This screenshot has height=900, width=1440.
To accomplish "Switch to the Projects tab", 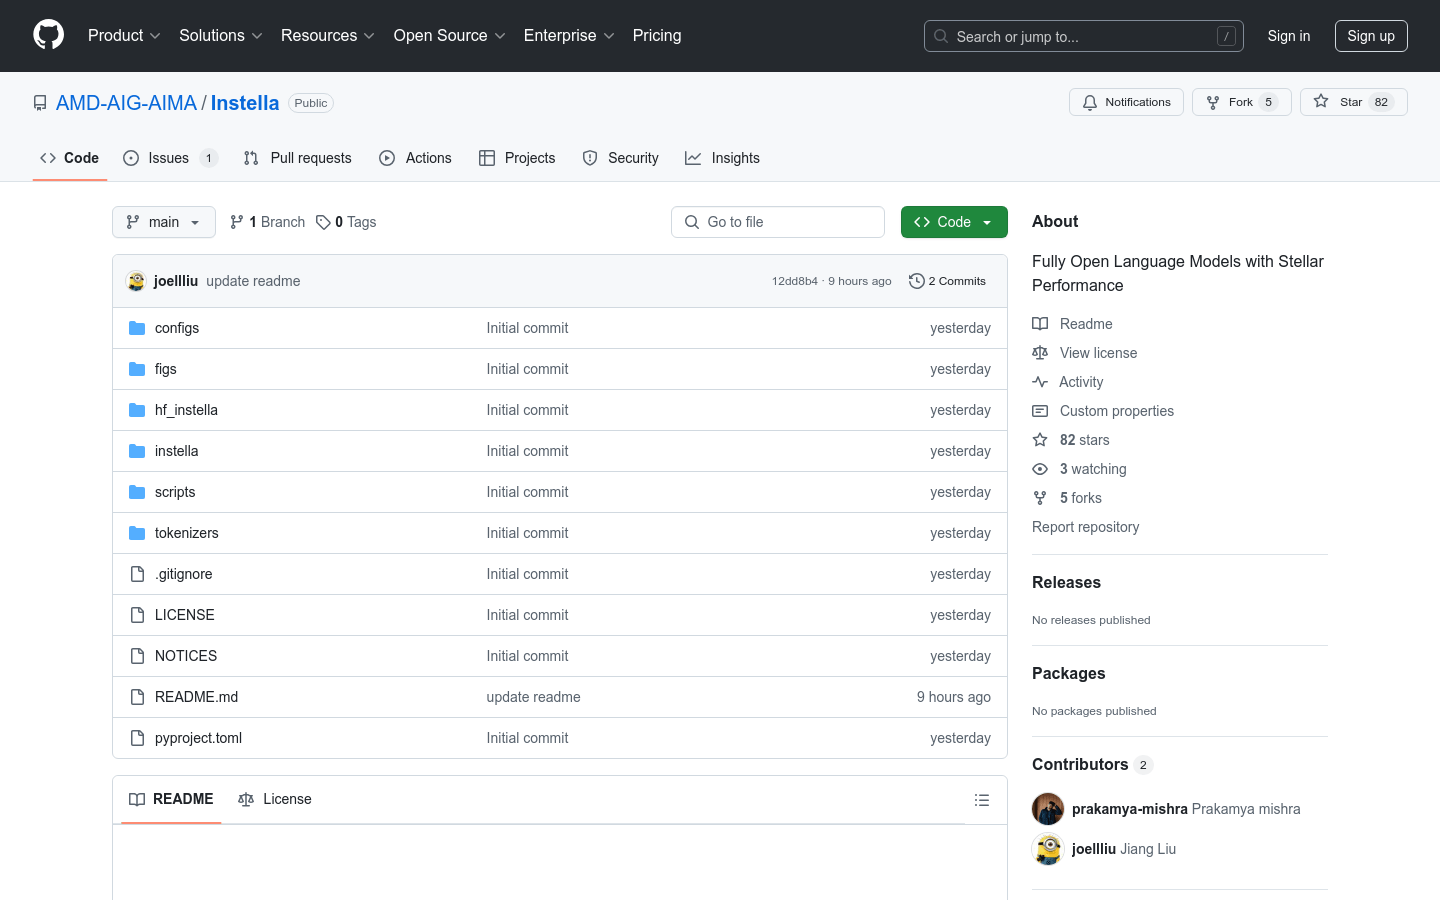I will click(x=517, y=158).
